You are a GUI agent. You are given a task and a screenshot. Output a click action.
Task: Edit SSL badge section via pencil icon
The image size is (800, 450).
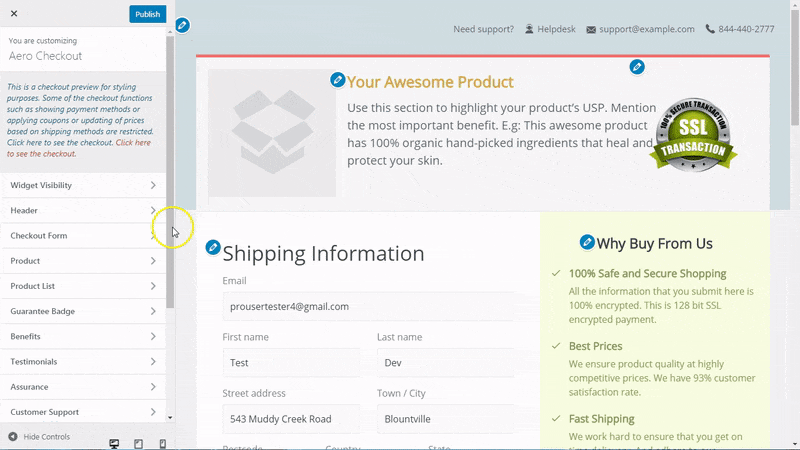pos(637,67)
